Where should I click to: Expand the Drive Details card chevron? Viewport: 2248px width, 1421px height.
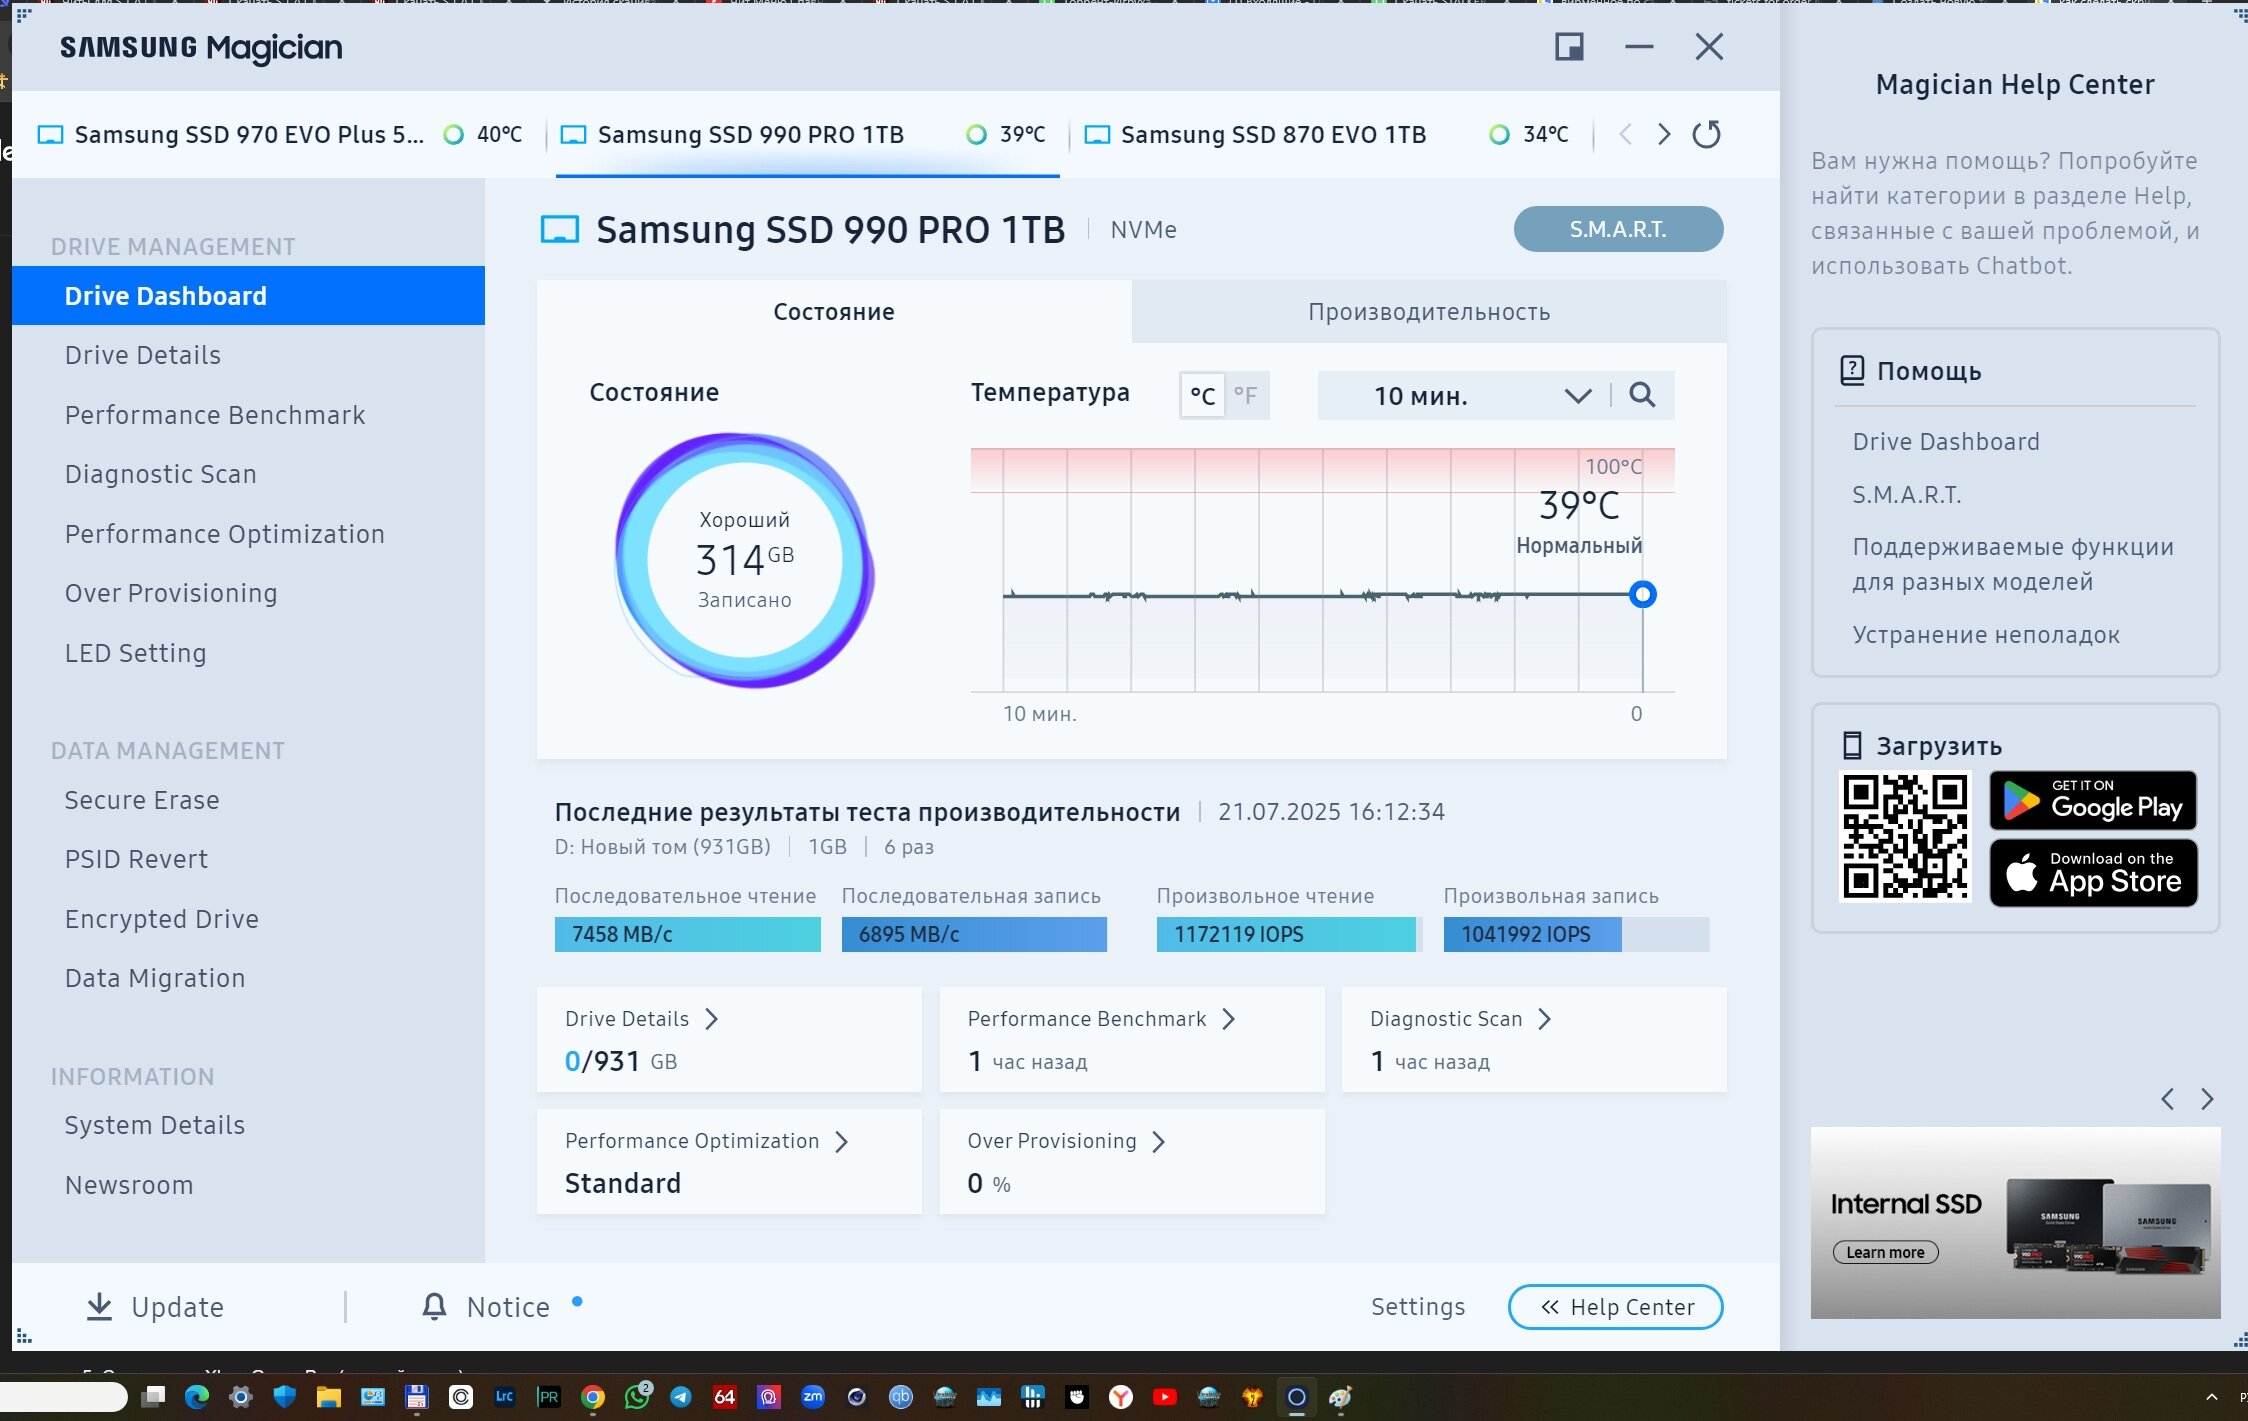(712, 1019)
